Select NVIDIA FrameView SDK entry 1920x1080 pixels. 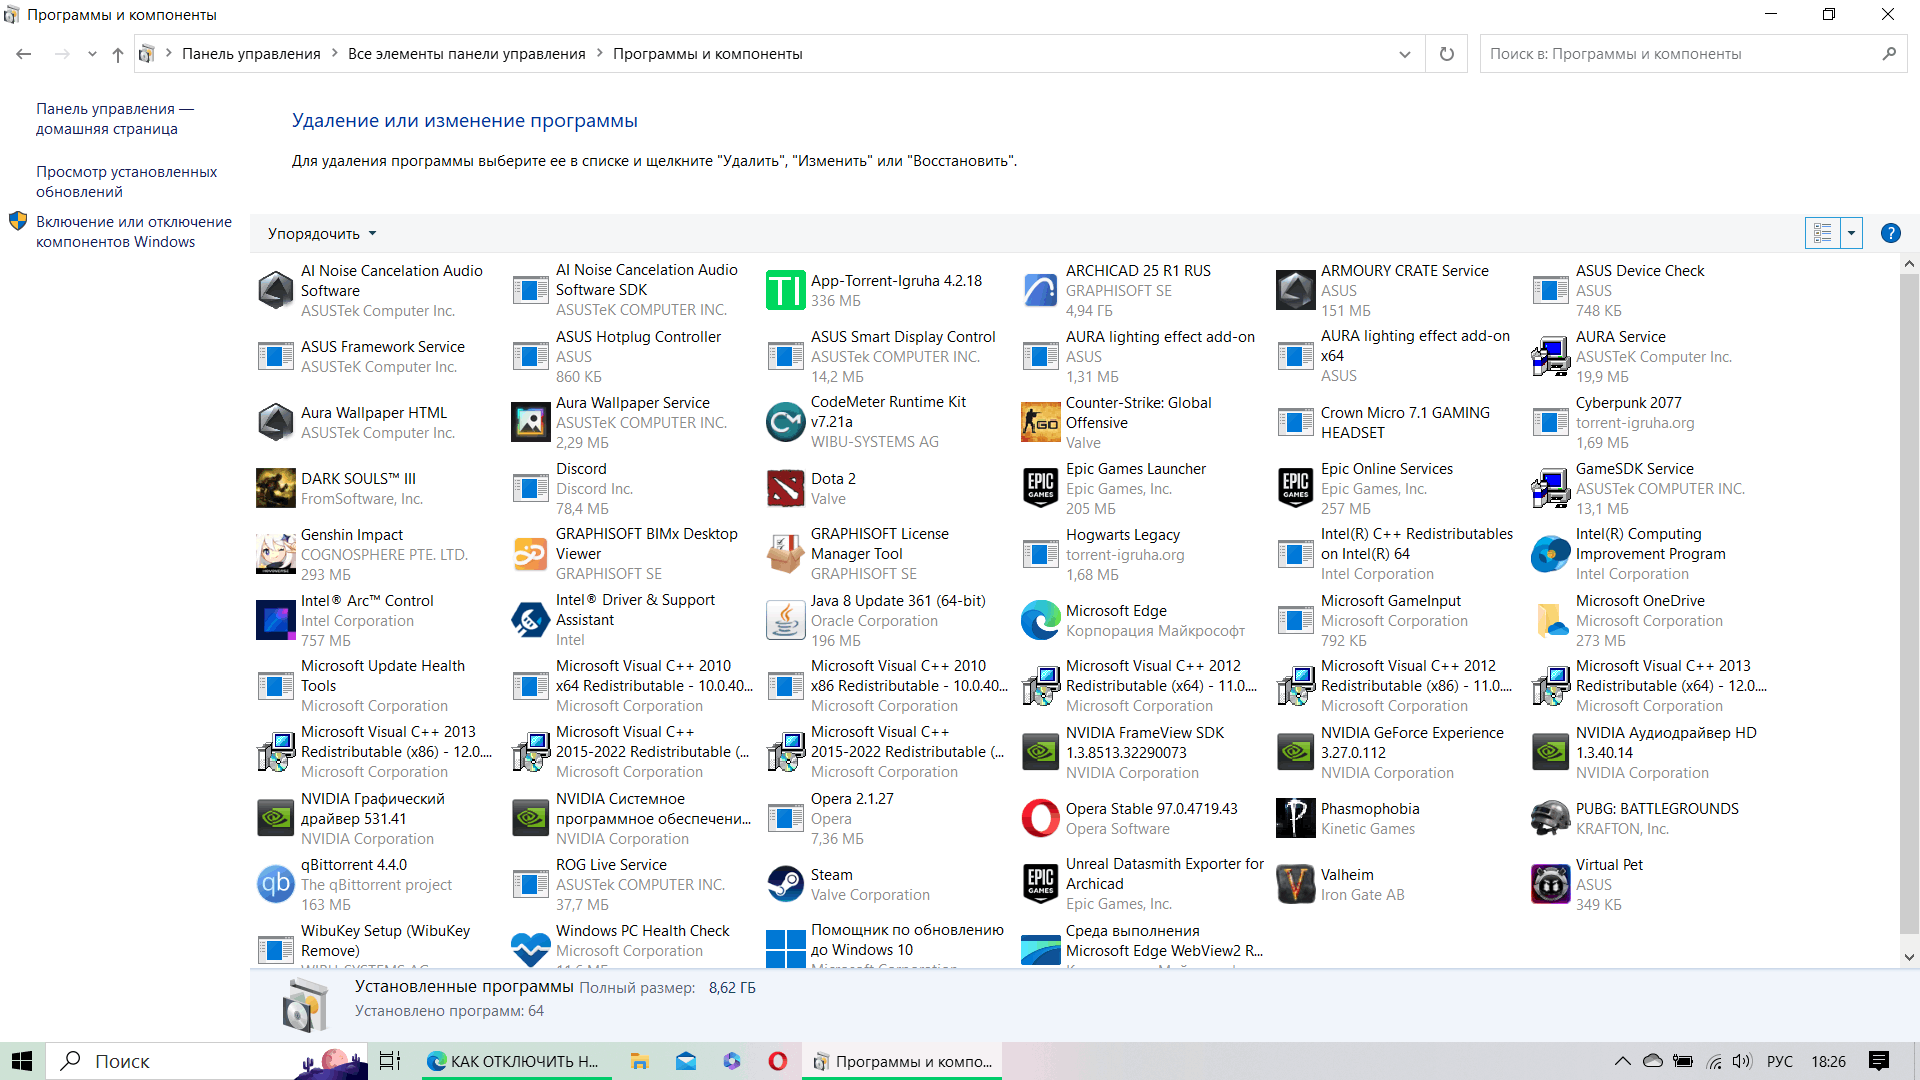pos(1140,753)
